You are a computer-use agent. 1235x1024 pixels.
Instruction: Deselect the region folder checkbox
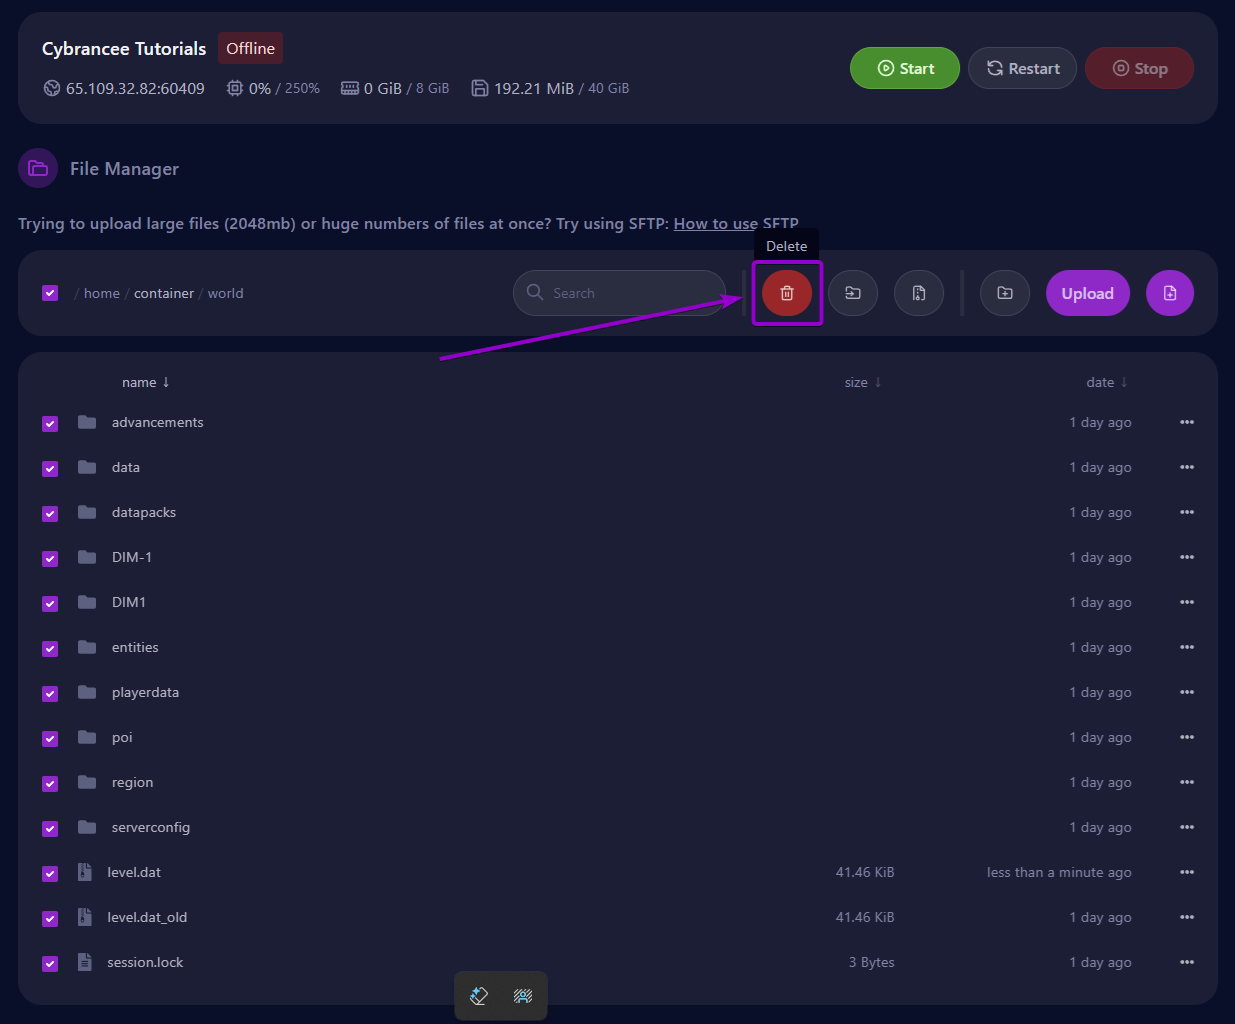click(x=50, y=783)
